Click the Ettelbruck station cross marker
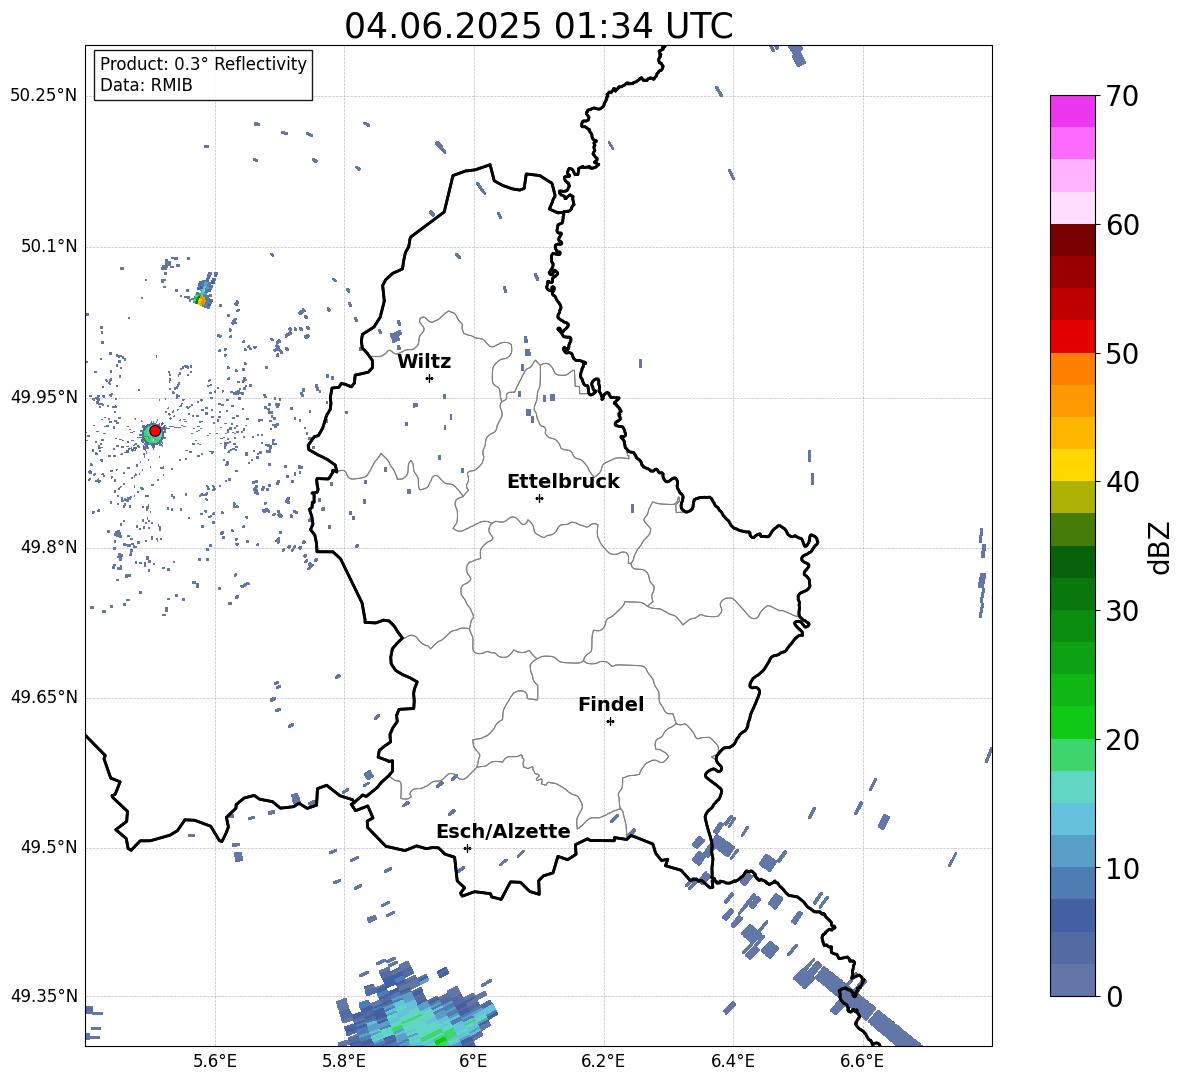1184x1081 pixels. 539,498
